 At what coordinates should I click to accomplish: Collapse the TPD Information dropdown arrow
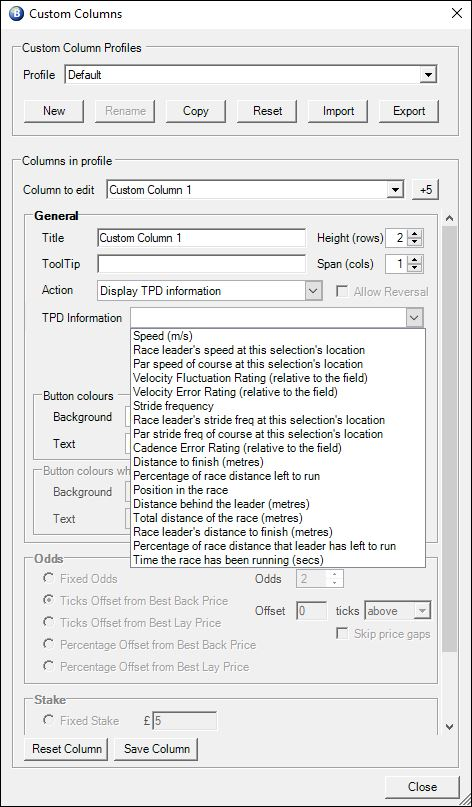415,318
